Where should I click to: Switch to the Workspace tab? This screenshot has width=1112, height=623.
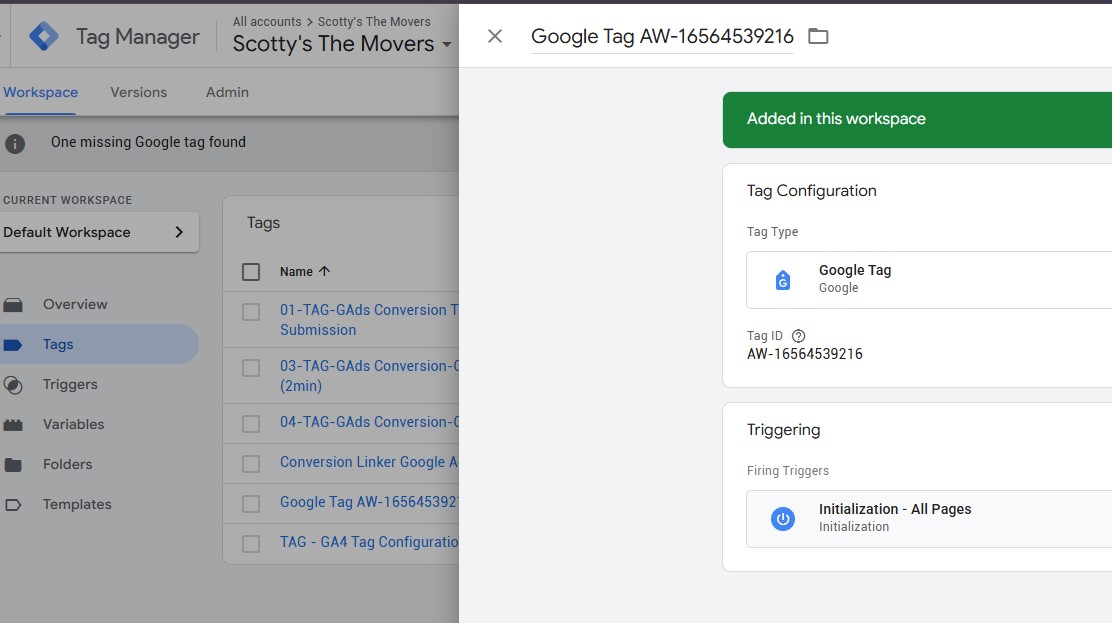click(40, 92)
